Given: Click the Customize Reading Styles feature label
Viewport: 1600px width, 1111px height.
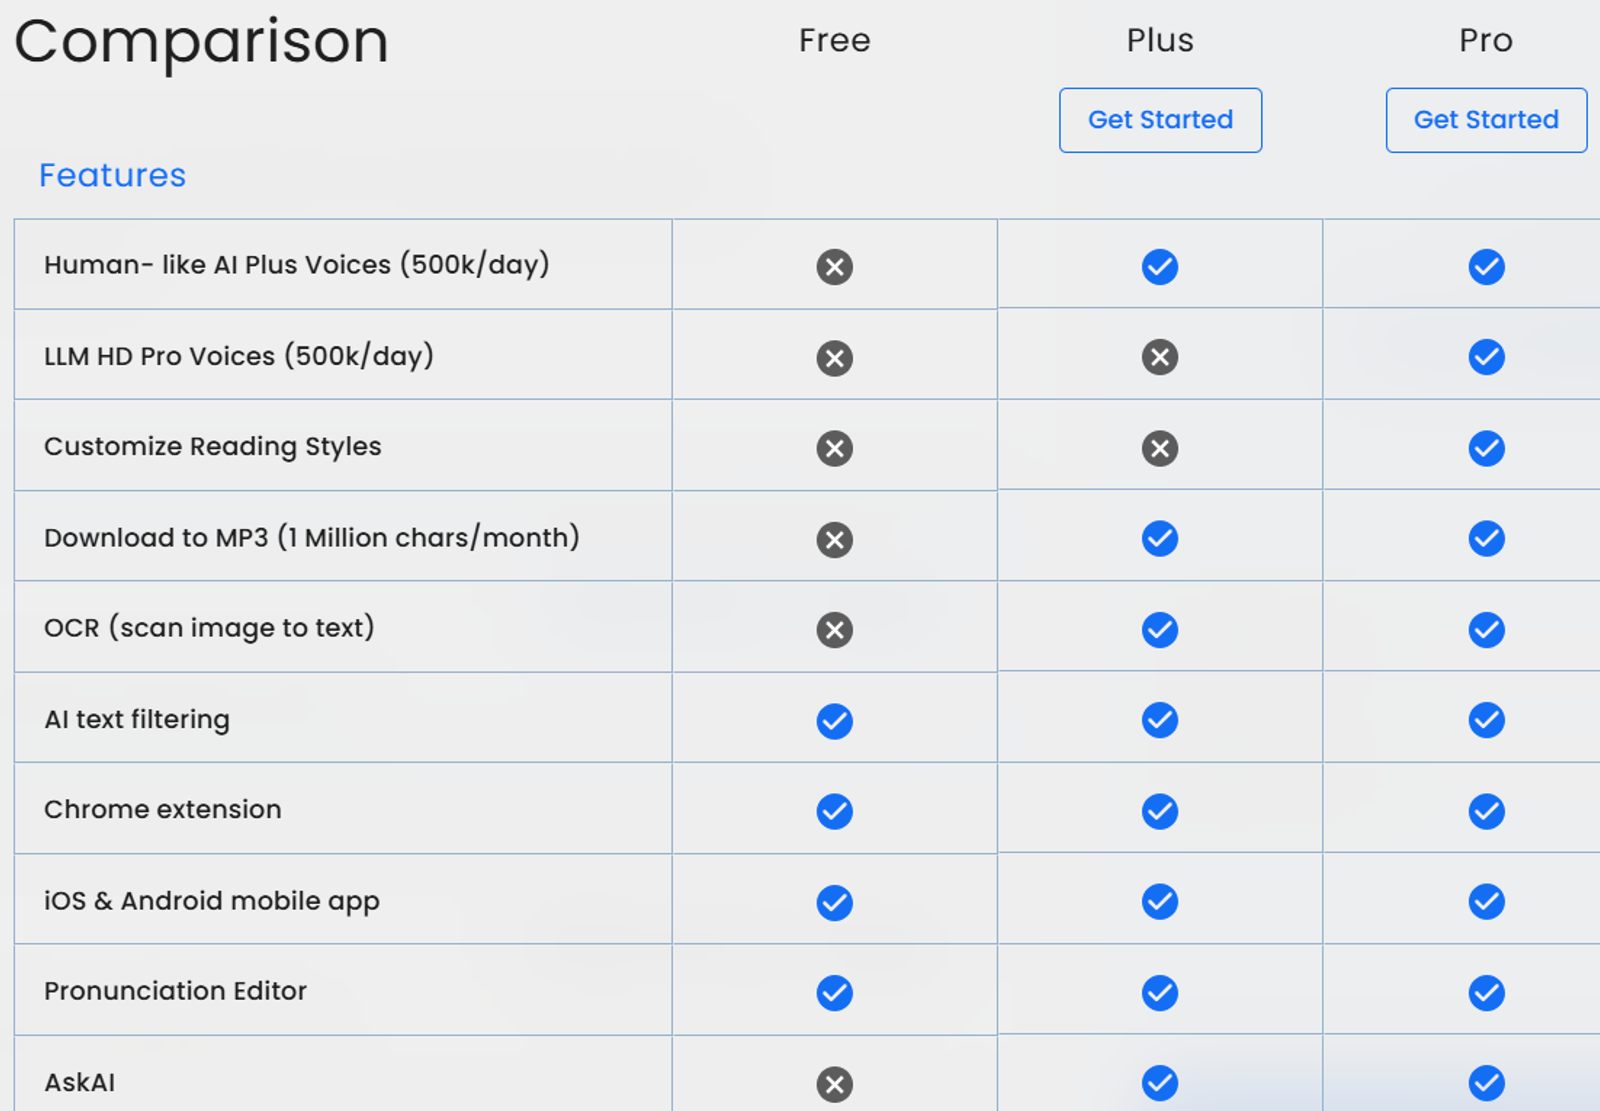Looking at the screenshot, I should (x=212, y=446).
